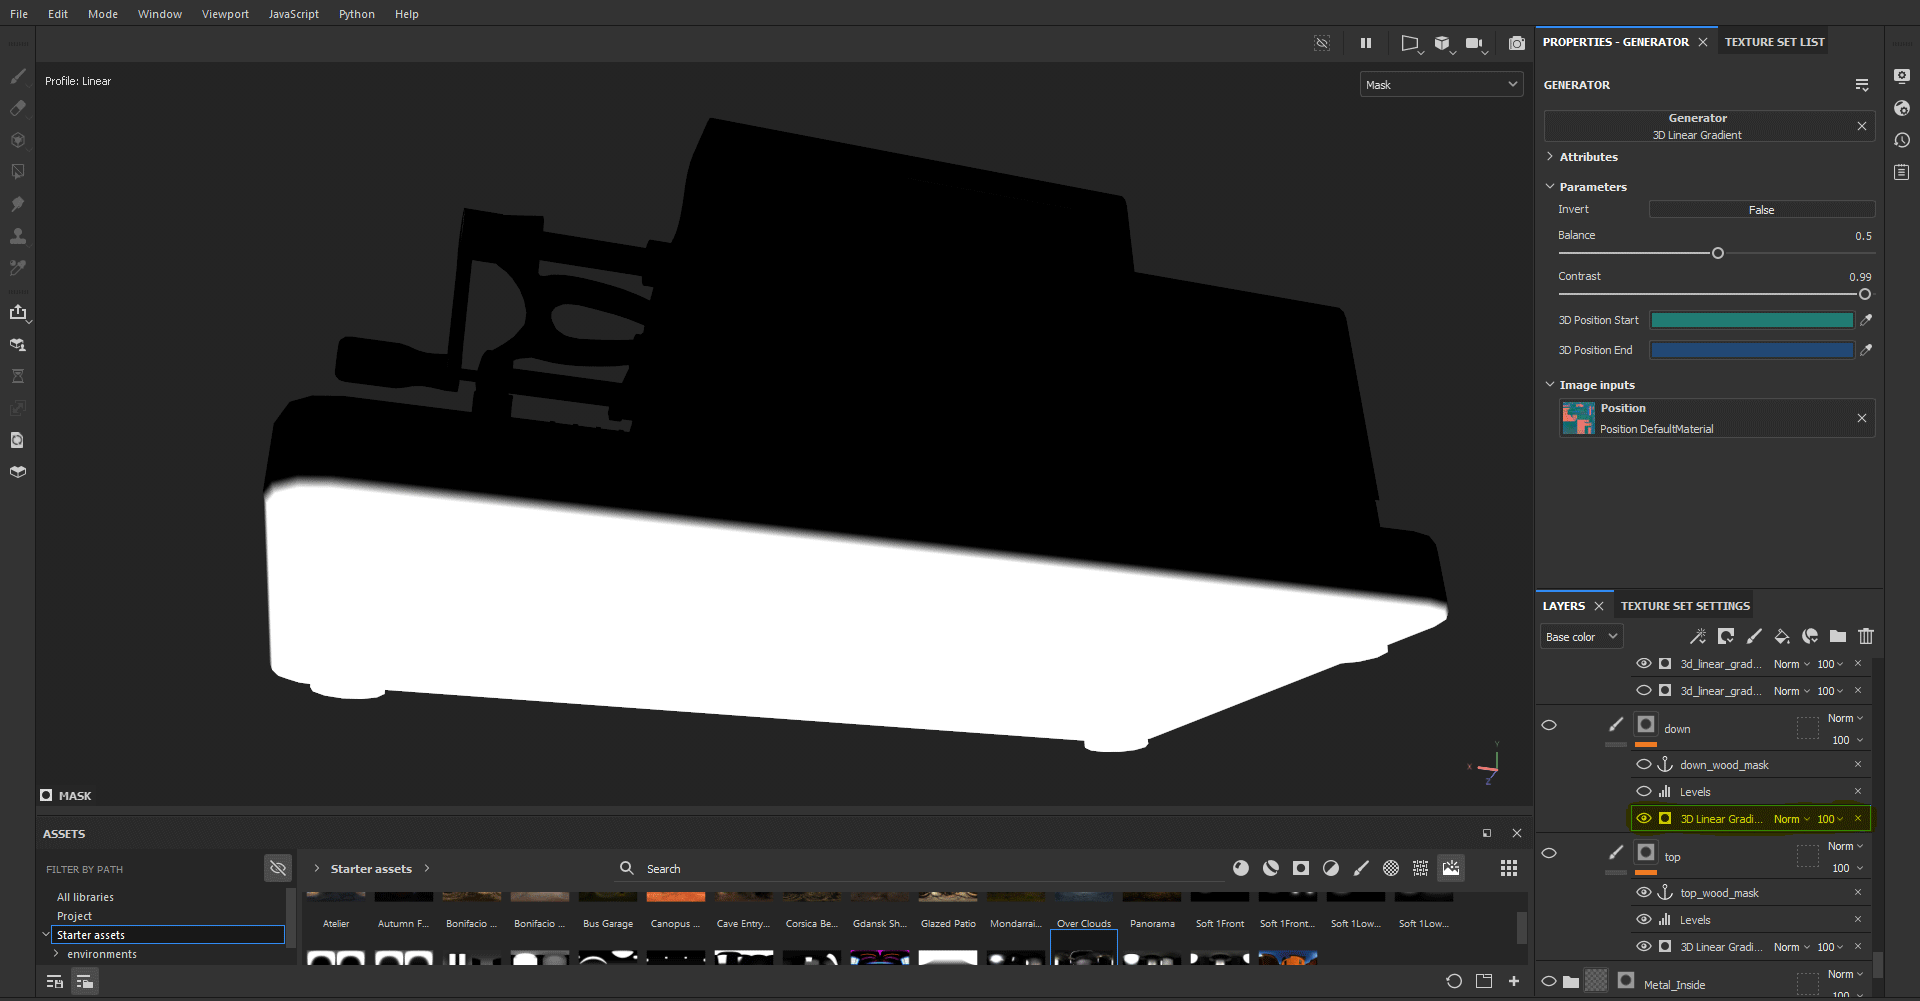Click the add fill layer bucket icon
The image size is (1920, 1001).
[x=1782, y=636]
